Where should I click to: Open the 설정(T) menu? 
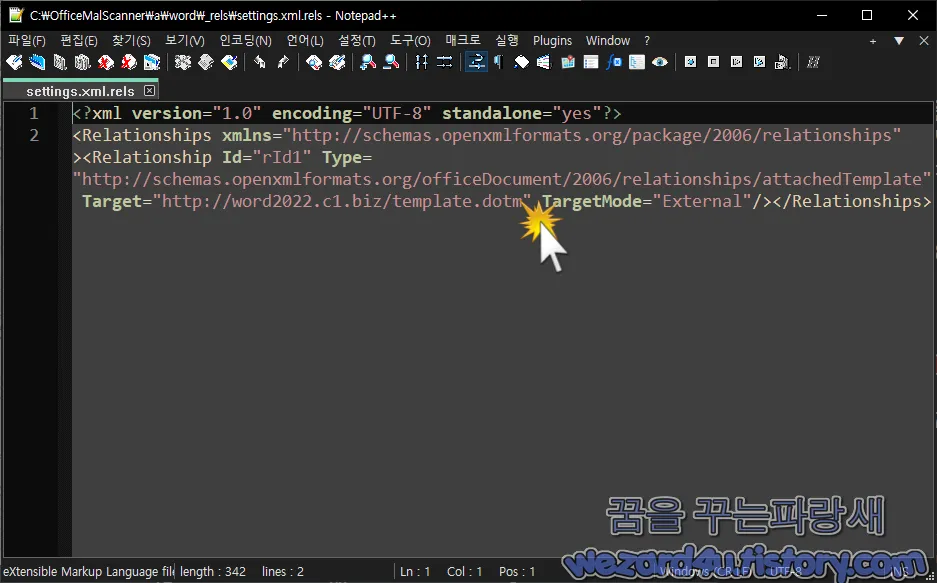tap(357, 41)
